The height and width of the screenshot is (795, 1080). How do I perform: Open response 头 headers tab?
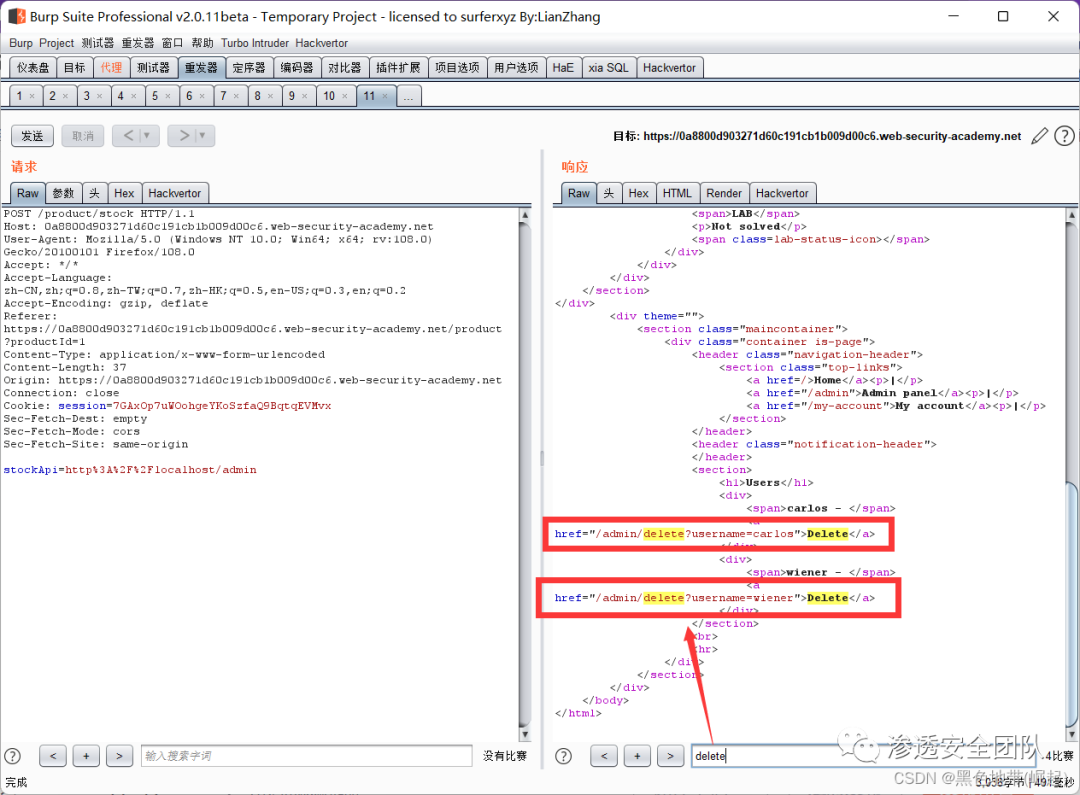pyautogui.click(x=609, y=193)
